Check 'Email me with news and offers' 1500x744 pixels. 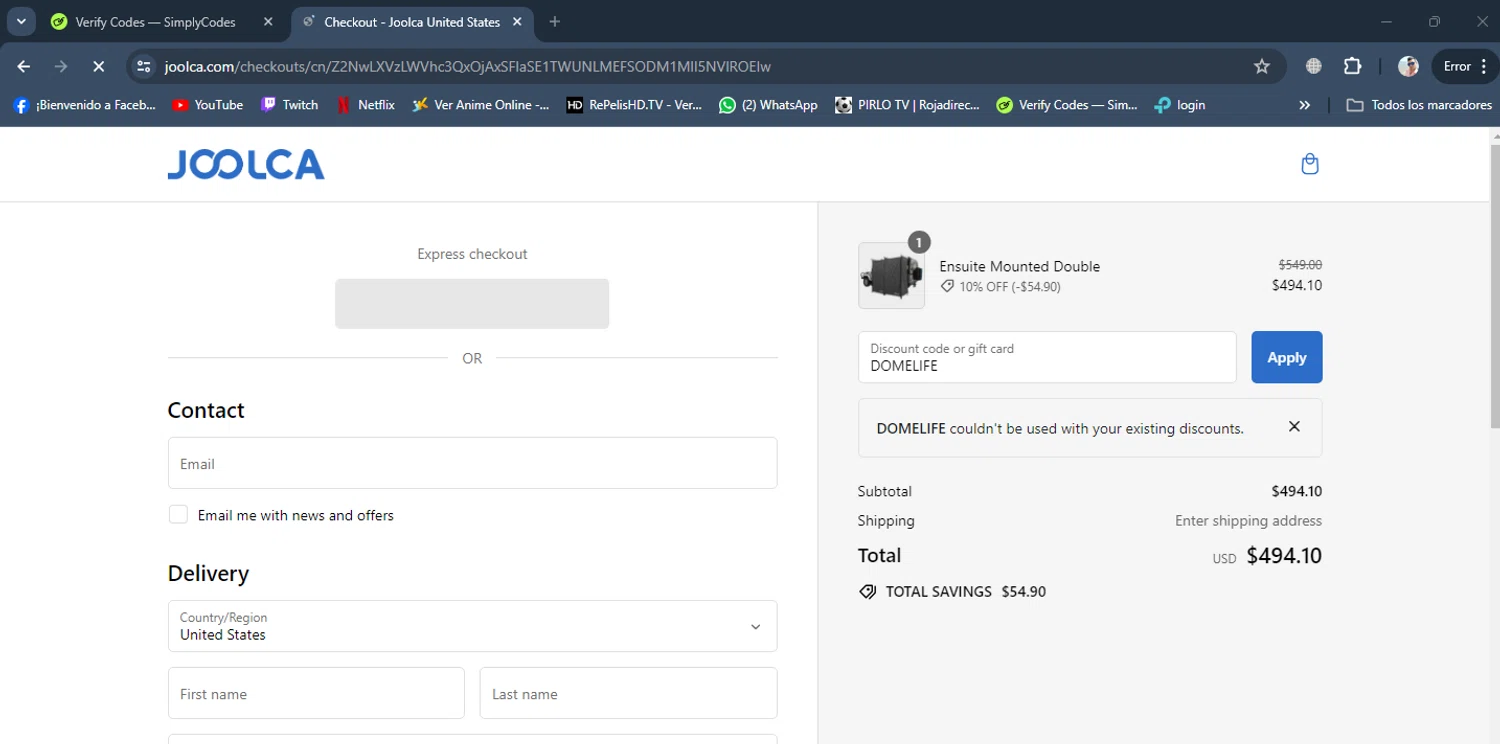coord(178,515)
